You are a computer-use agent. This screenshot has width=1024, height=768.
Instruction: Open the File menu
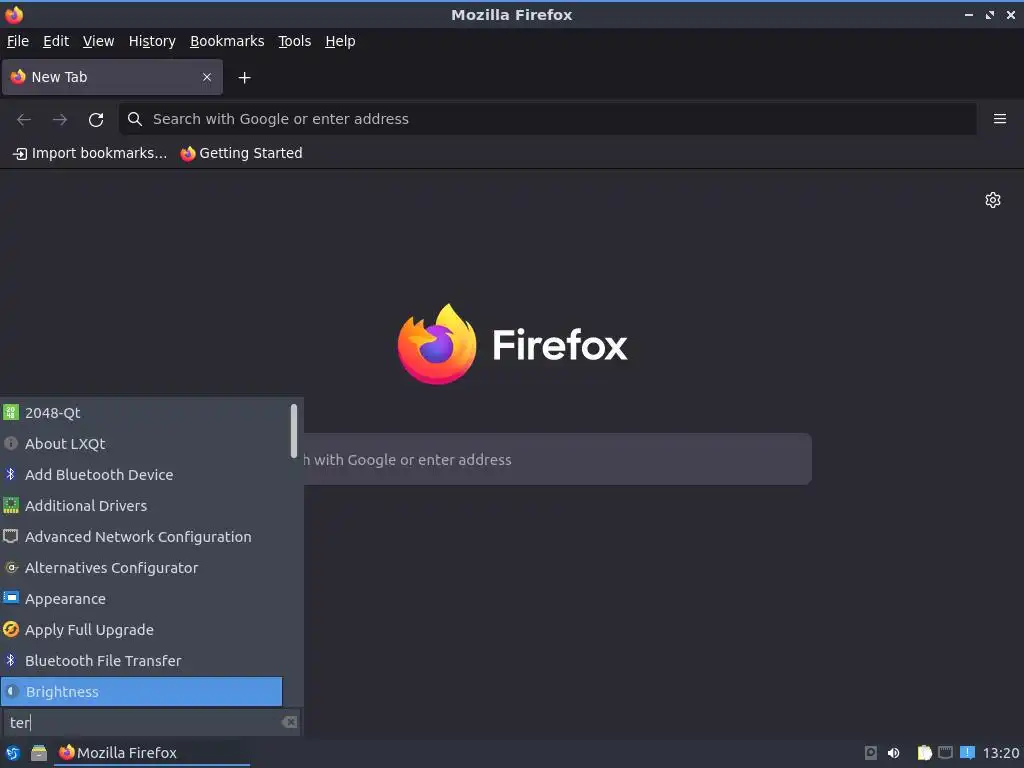point(18,41)
